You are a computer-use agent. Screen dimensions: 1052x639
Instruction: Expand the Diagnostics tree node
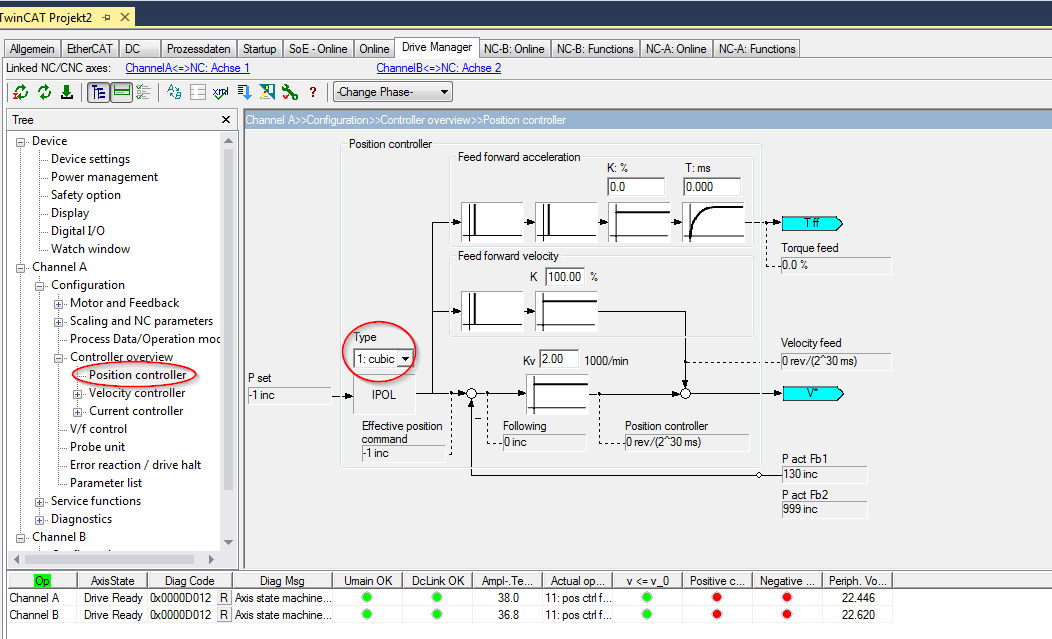[40, 520]
